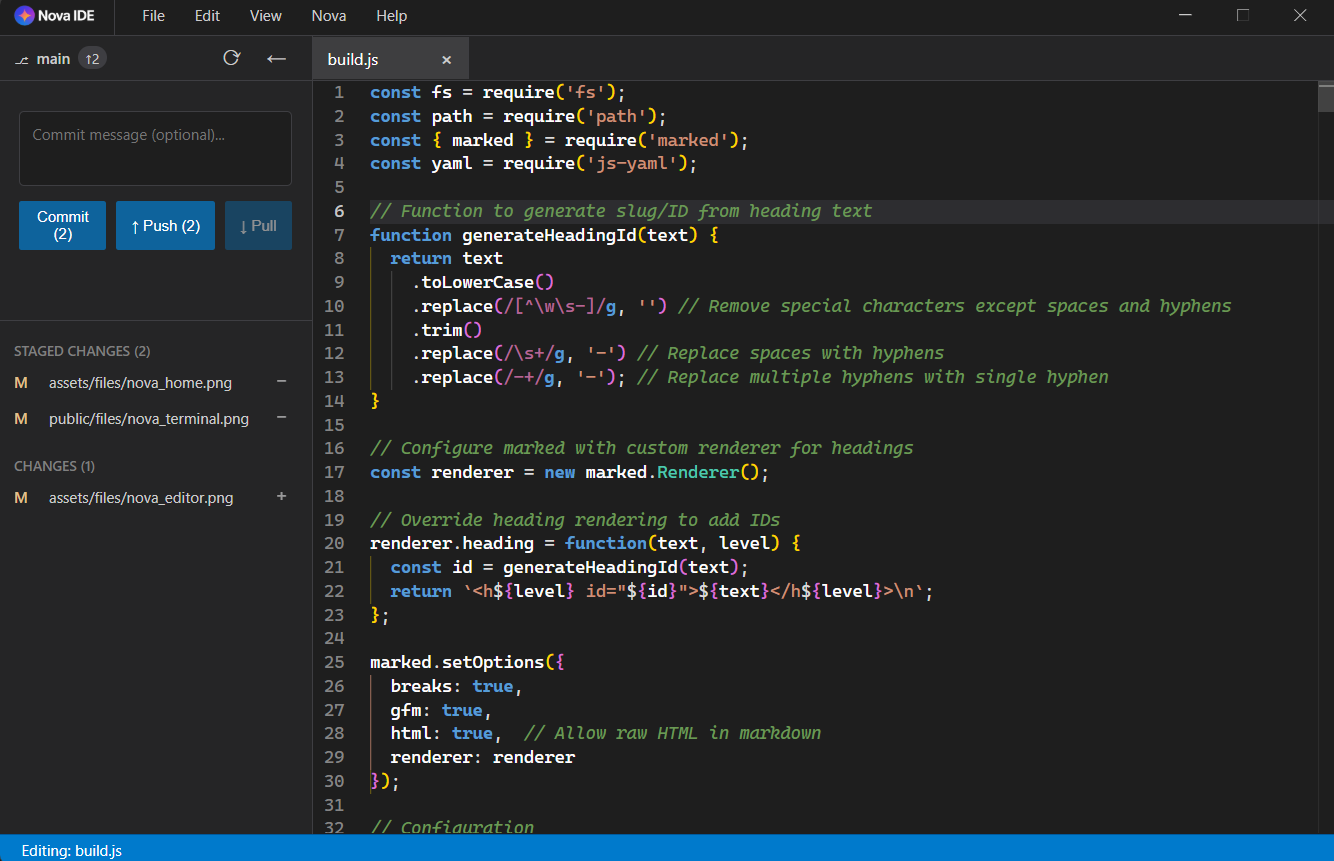
Task: Collapse the STAGED CHANGES section
Action: (x=82, y=351)
